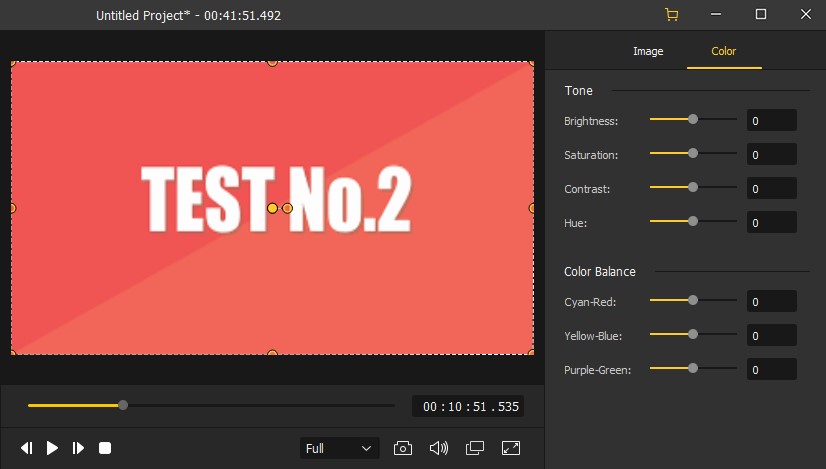Click the Hue value field
Viewport: 826px width, 469px height.
point(771,222)
